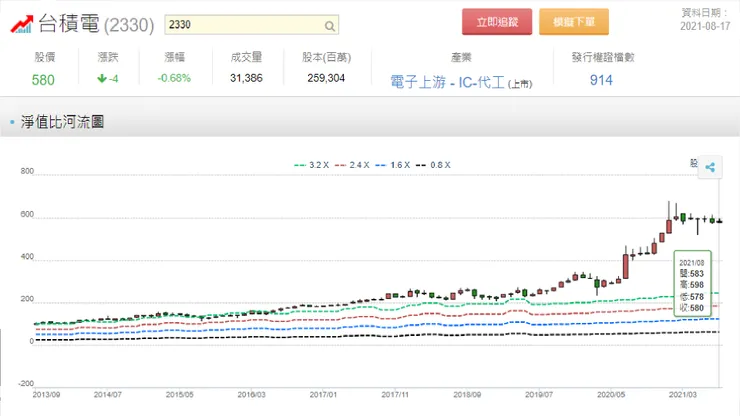Viewport: 740px width, 416px height.
Task: Click the red trending-arrow logo icon
Action: coord(22,24)
